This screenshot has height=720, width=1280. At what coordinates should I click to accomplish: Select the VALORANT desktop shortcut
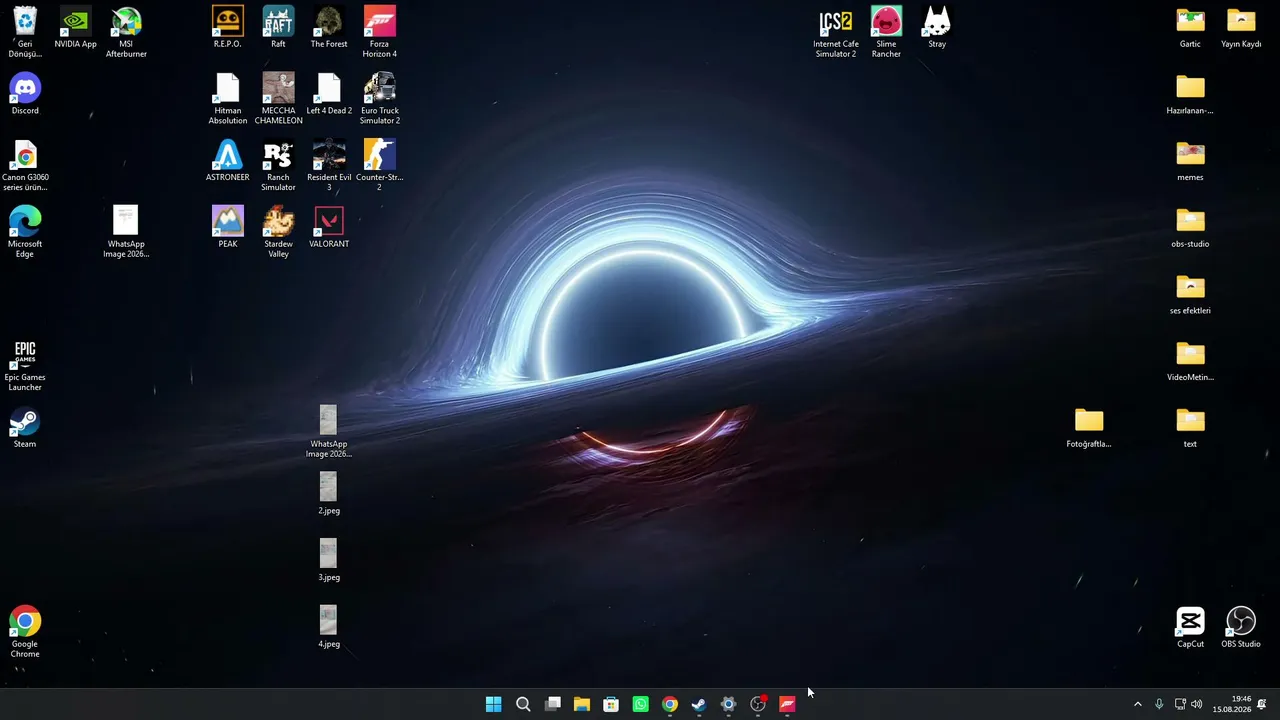[x=329, y=228]
